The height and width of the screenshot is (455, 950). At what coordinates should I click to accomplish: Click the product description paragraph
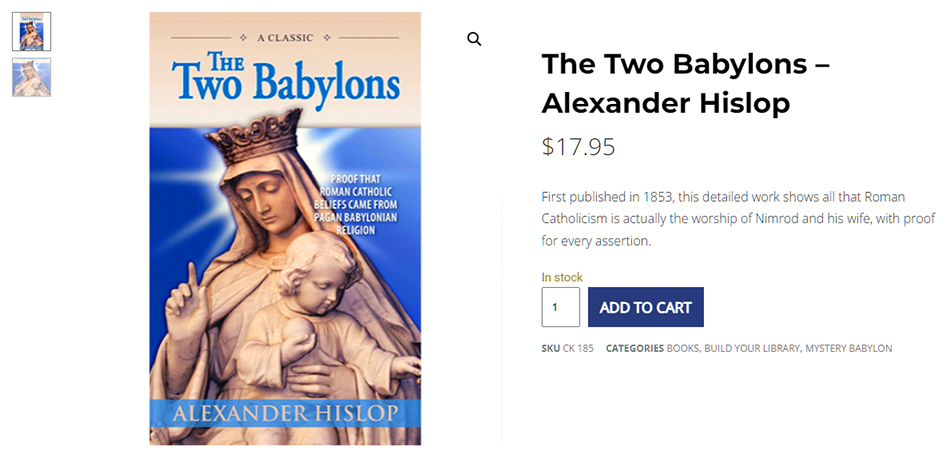[x=738, y=219]
